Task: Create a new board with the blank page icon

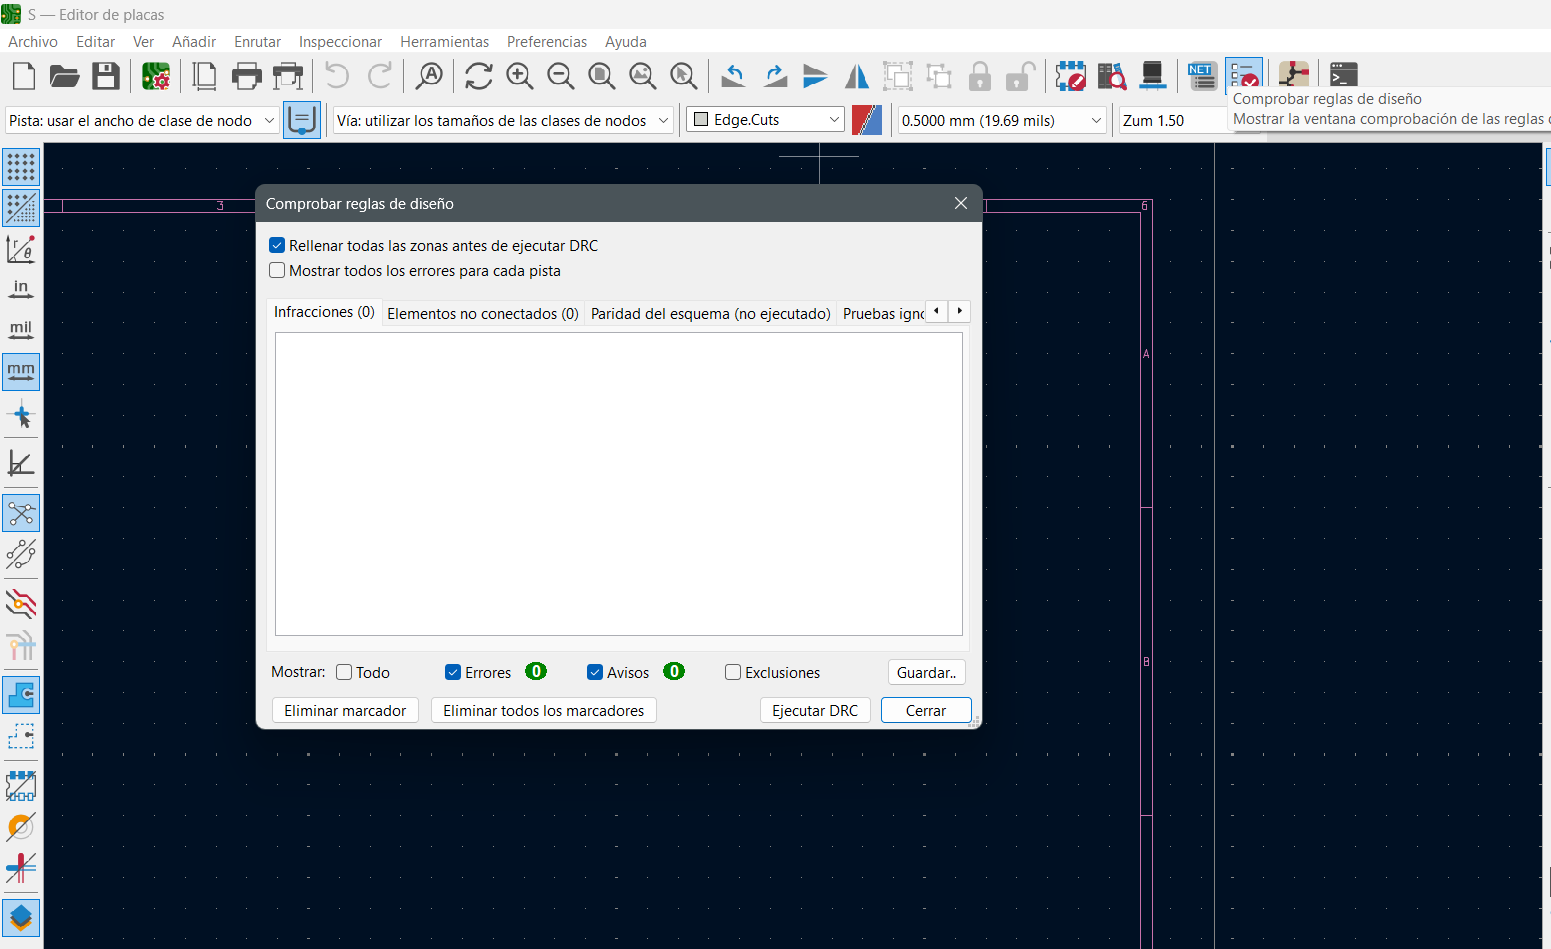Action: tap(24, 76)
